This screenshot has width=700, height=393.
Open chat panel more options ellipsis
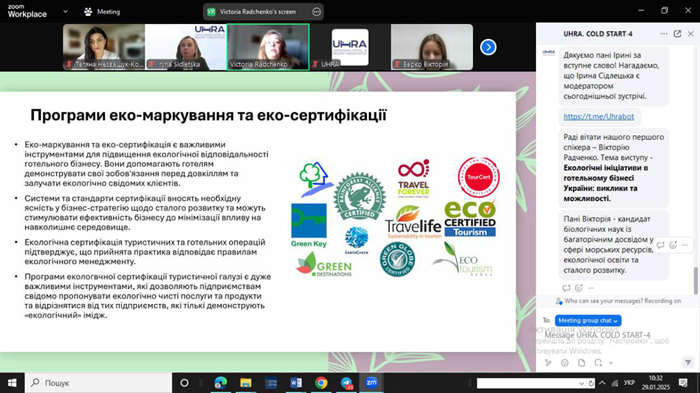click(x=664, y=33)
